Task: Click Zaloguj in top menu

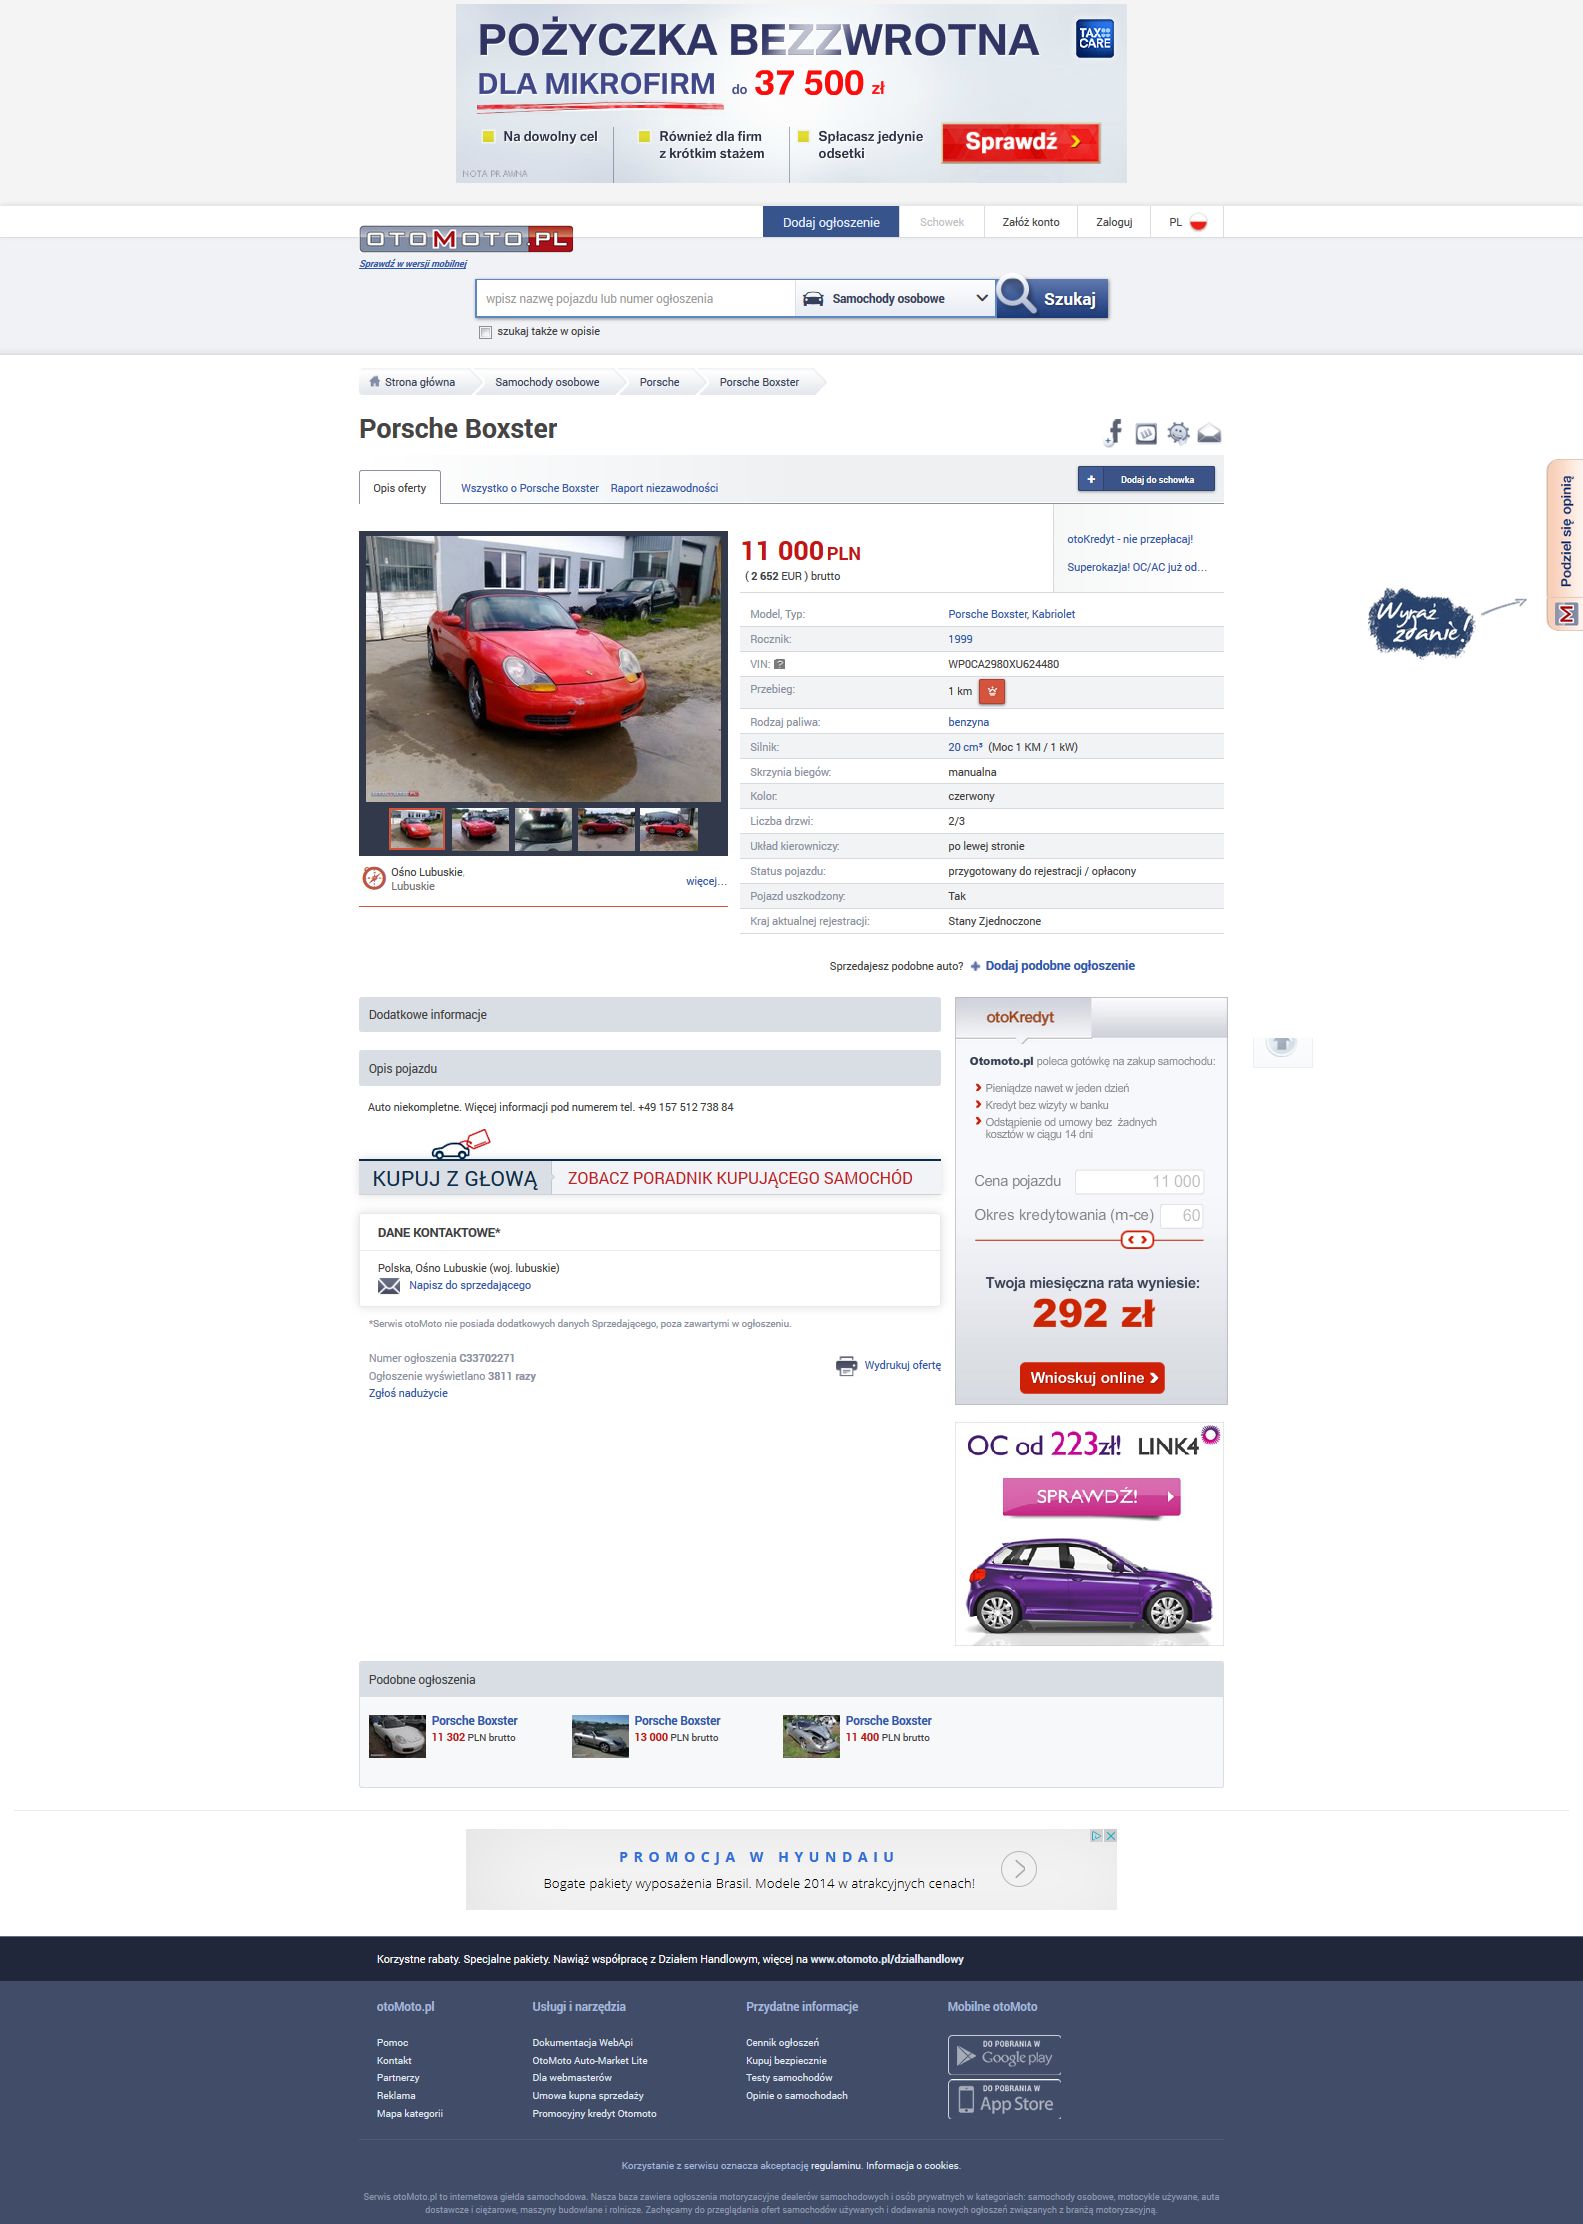Action: tap(1114, 222)
